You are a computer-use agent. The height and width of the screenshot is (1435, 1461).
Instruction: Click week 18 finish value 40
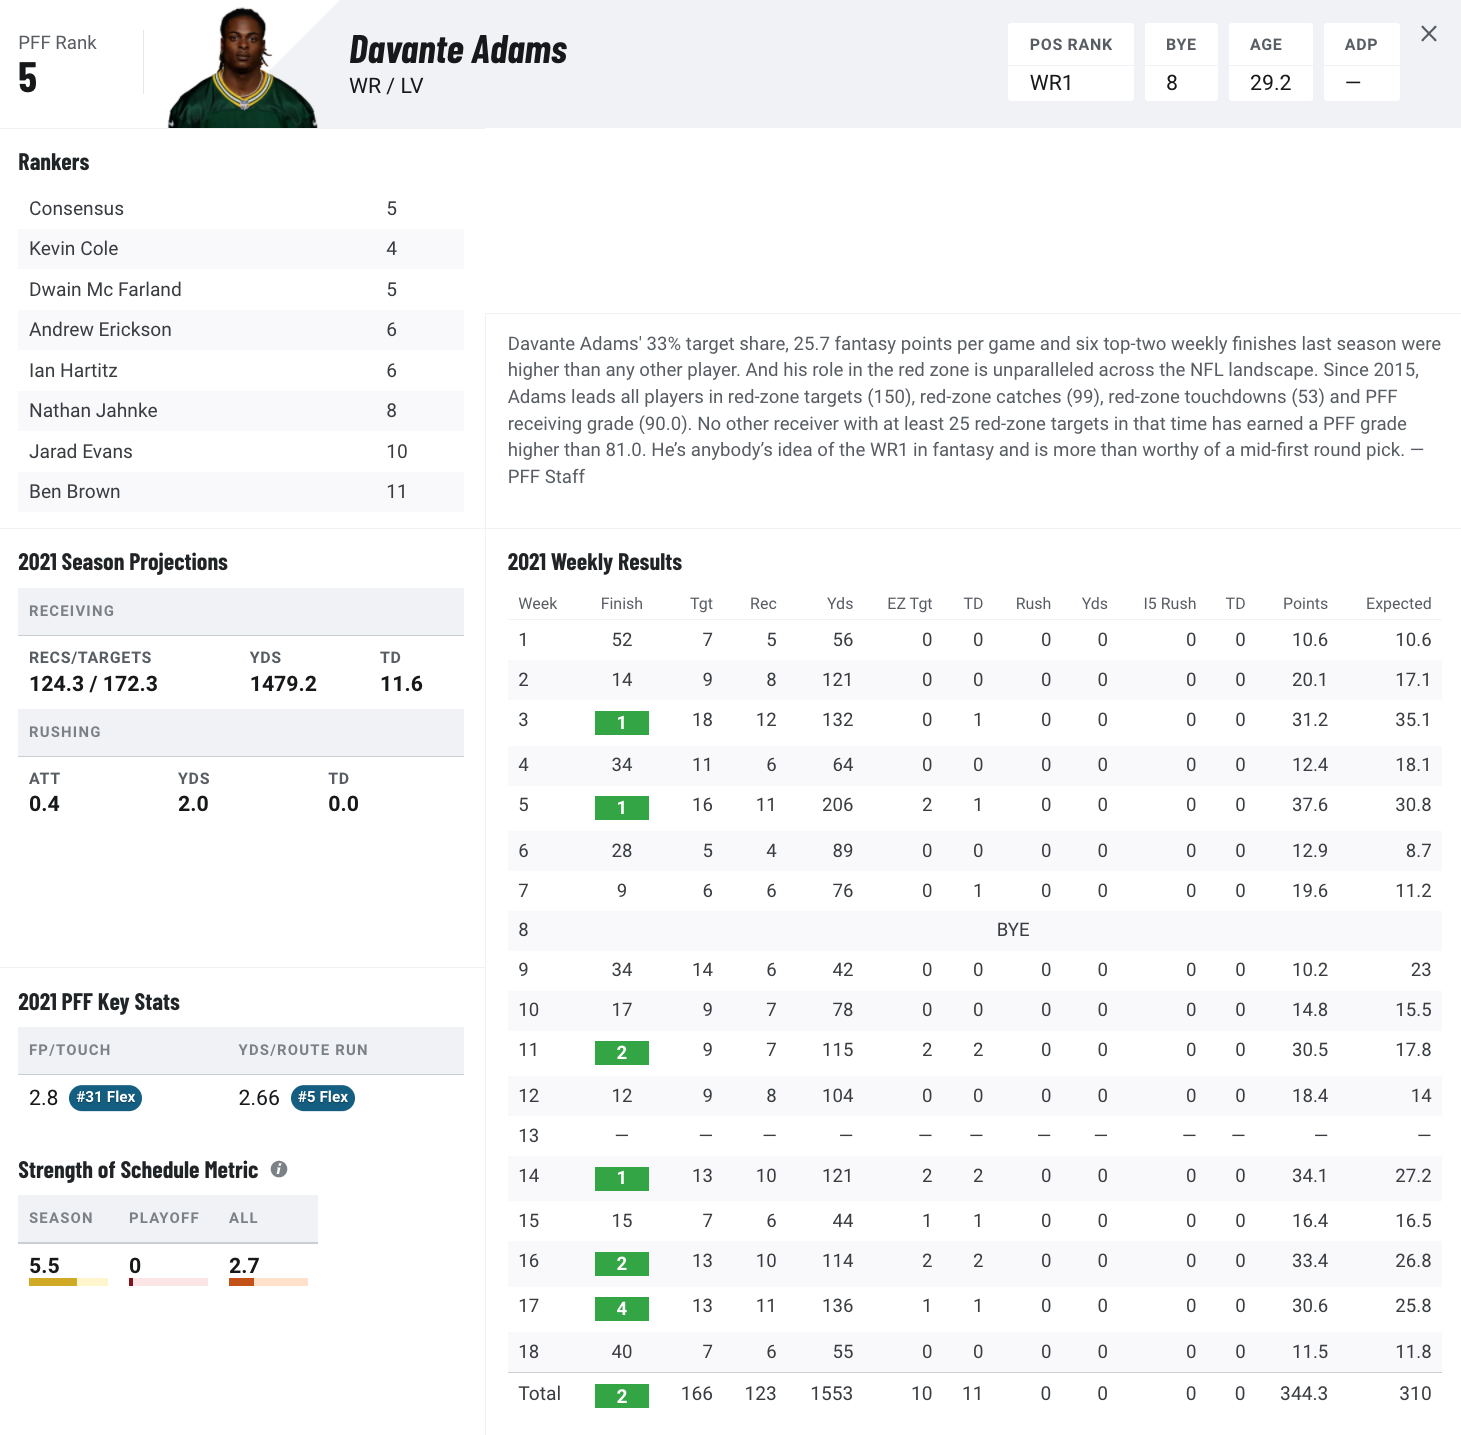[x=622, y=1352]
